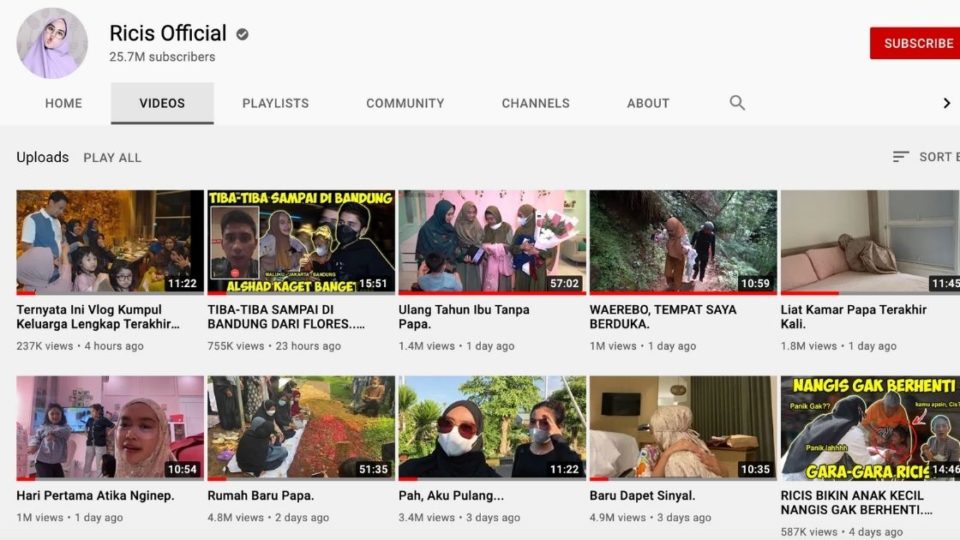Click title WAEREBO, TEMPAT SAYA BERDUKA
The height and width of the screenshot is (540, 960).
pyautogui.click(x=663, y=317)
